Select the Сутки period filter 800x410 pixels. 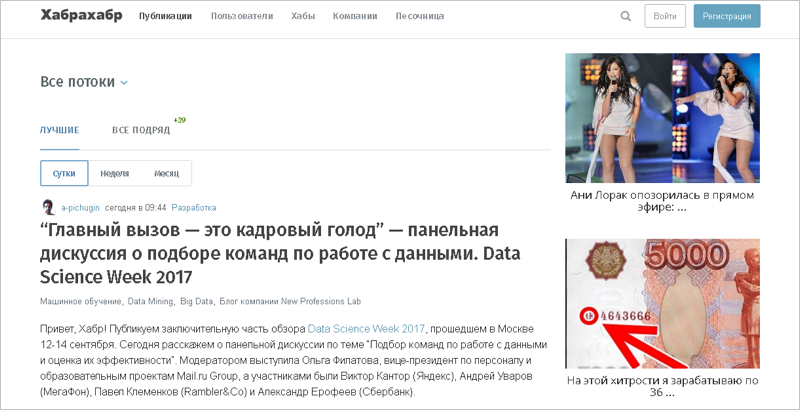click(x=64, y=173)
